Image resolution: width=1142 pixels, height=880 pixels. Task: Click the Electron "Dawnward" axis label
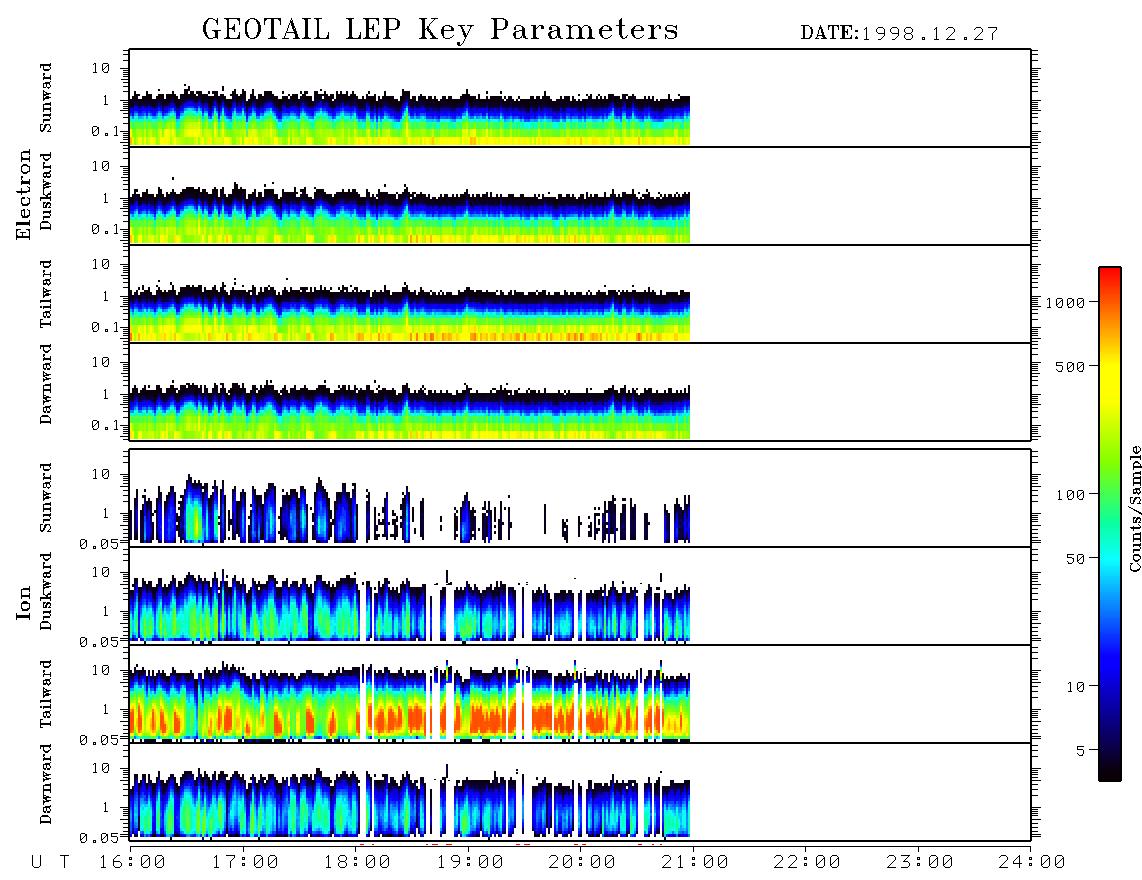pyautogui.click(x=46, y=384)
